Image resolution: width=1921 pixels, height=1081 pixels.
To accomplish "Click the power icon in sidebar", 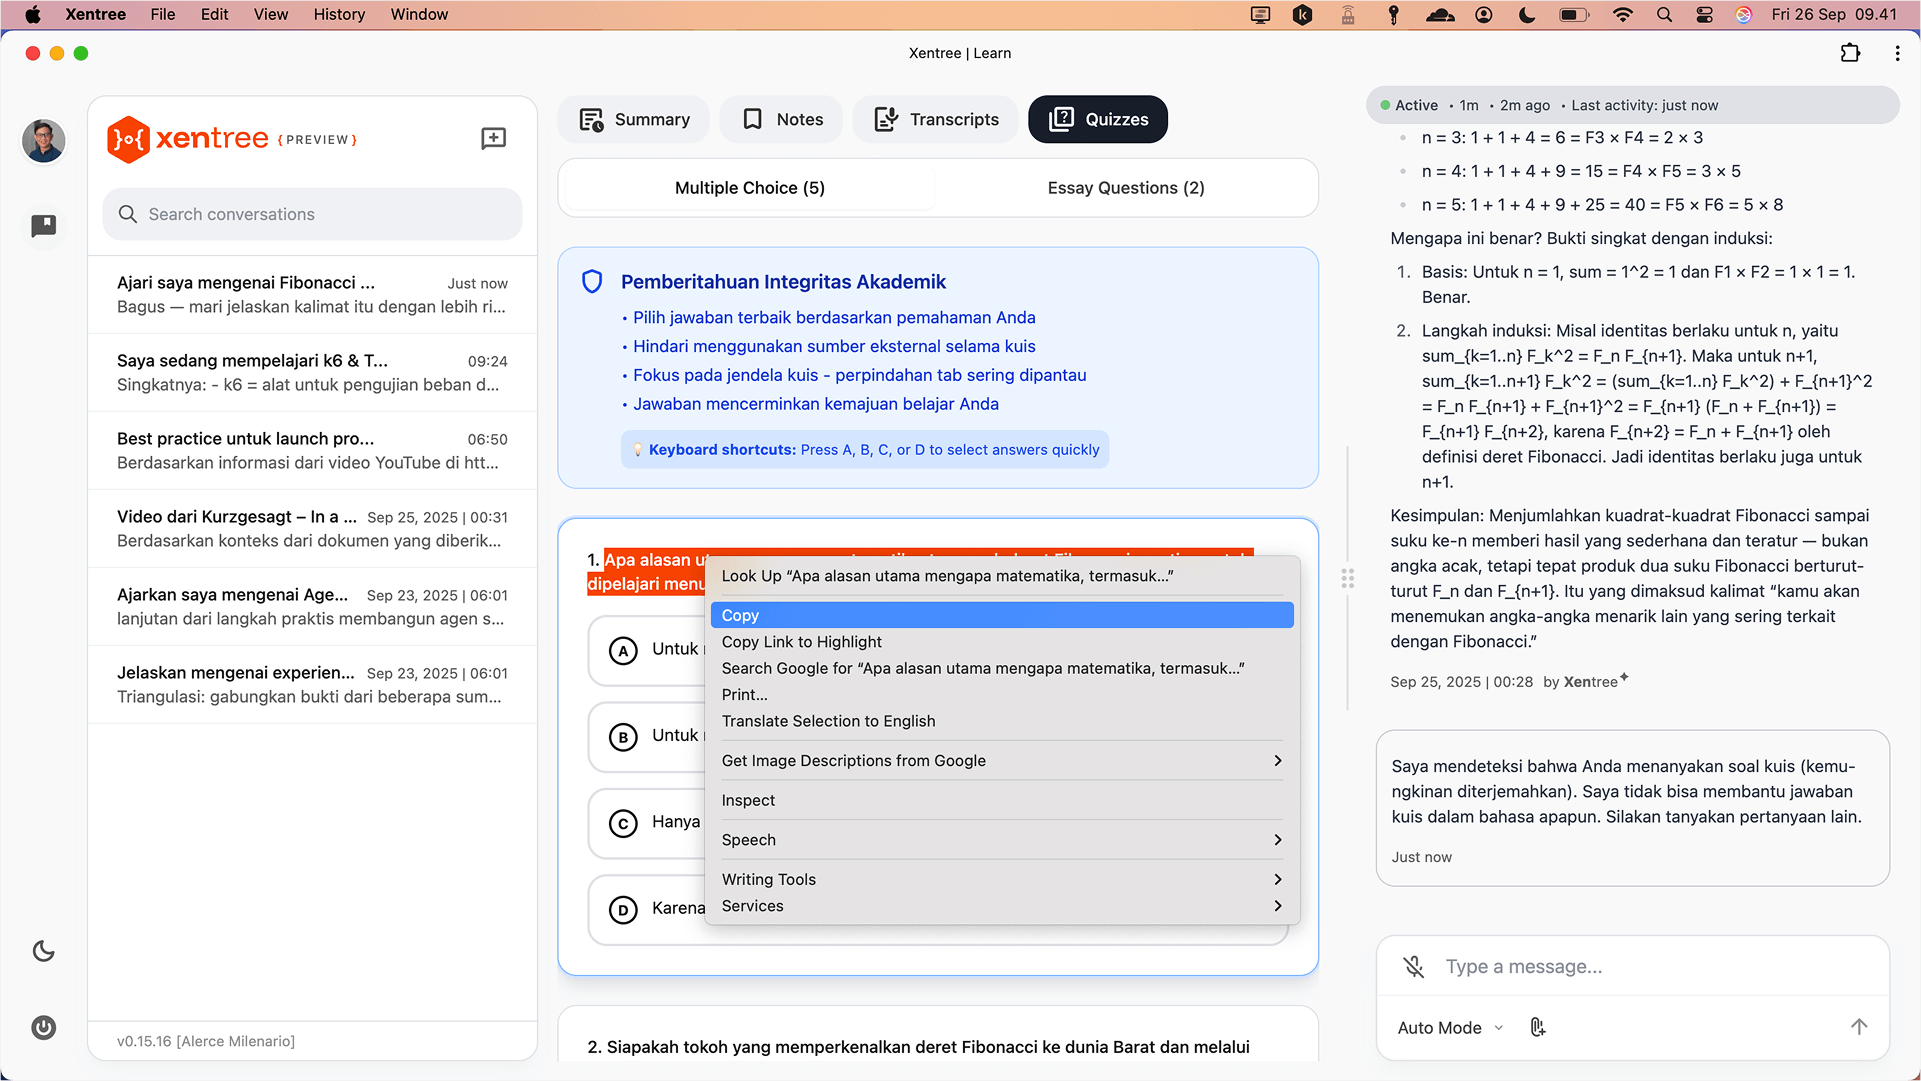I will pyautogui.click(x=43, y=1028).
